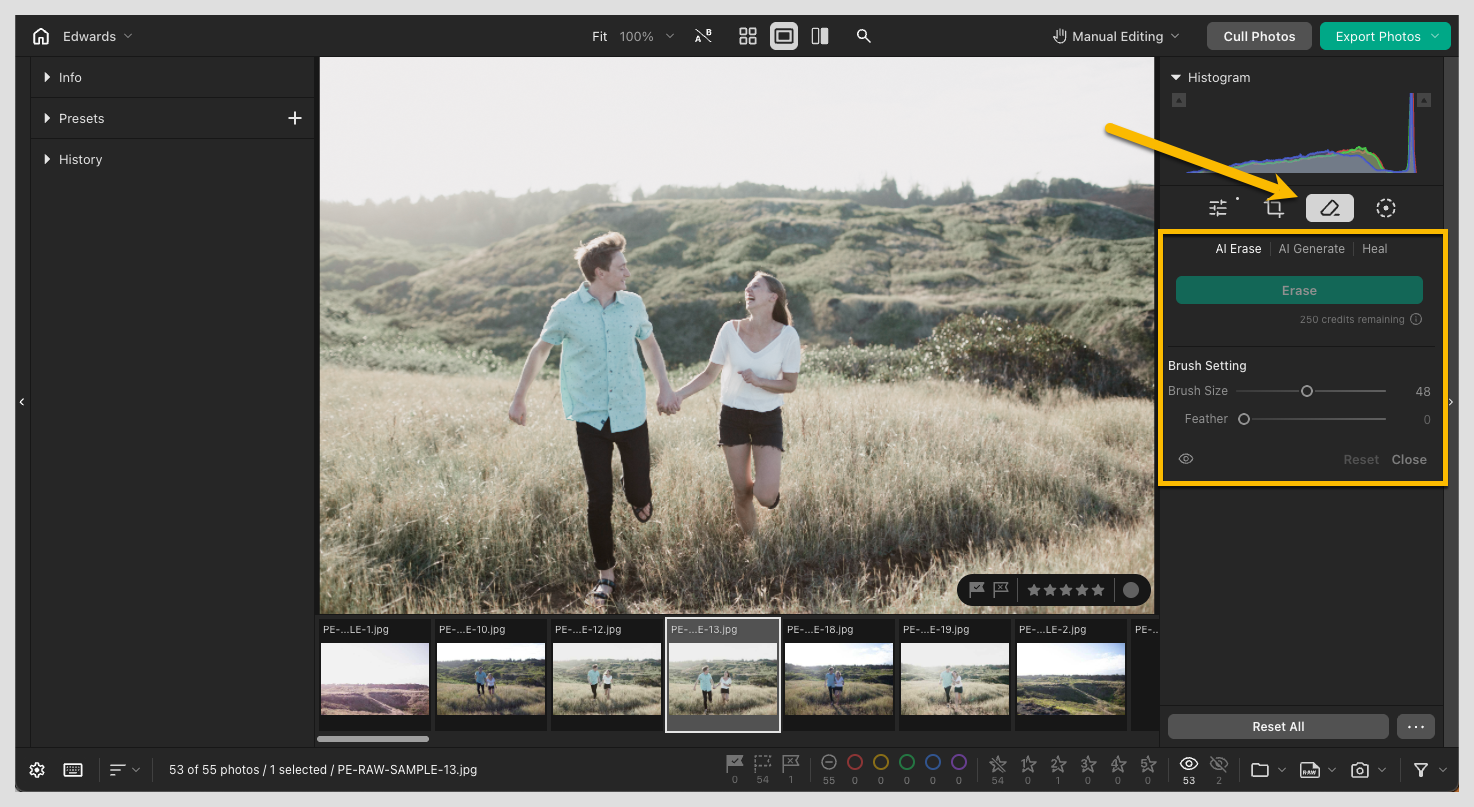Open the Manual Editing mode dropdown
The width and height of the screenshot is (1474, 807).
1116,36
